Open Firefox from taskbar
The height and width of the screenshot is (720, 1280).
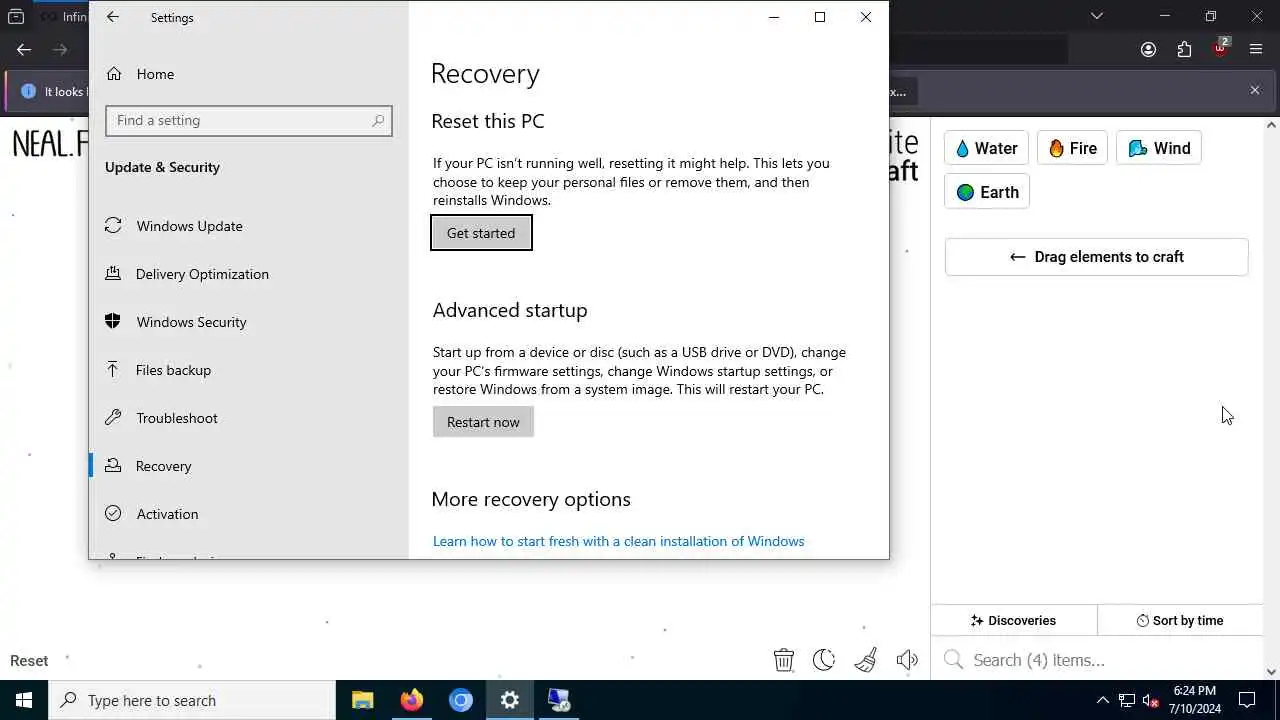pyautogui.click(x=412, y=700)
